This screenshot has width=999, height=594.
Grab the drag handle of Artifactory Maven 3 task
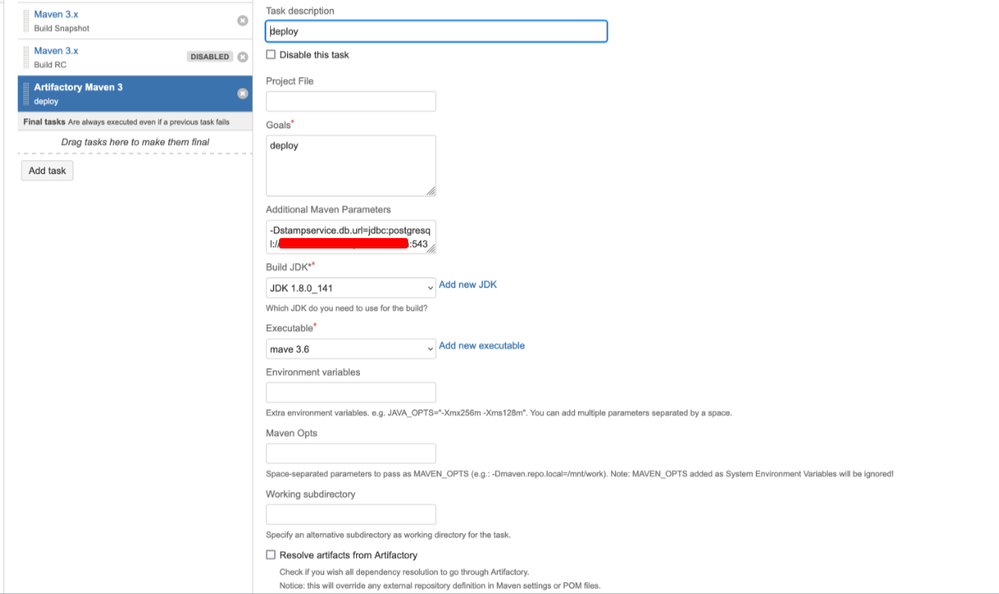(26, 94)
